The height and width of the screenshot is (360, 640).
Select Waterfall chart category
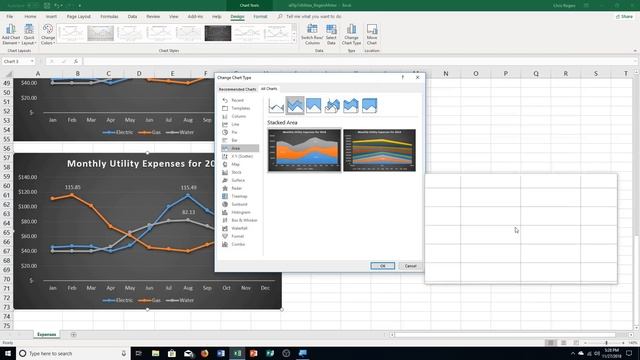(240, 228)
